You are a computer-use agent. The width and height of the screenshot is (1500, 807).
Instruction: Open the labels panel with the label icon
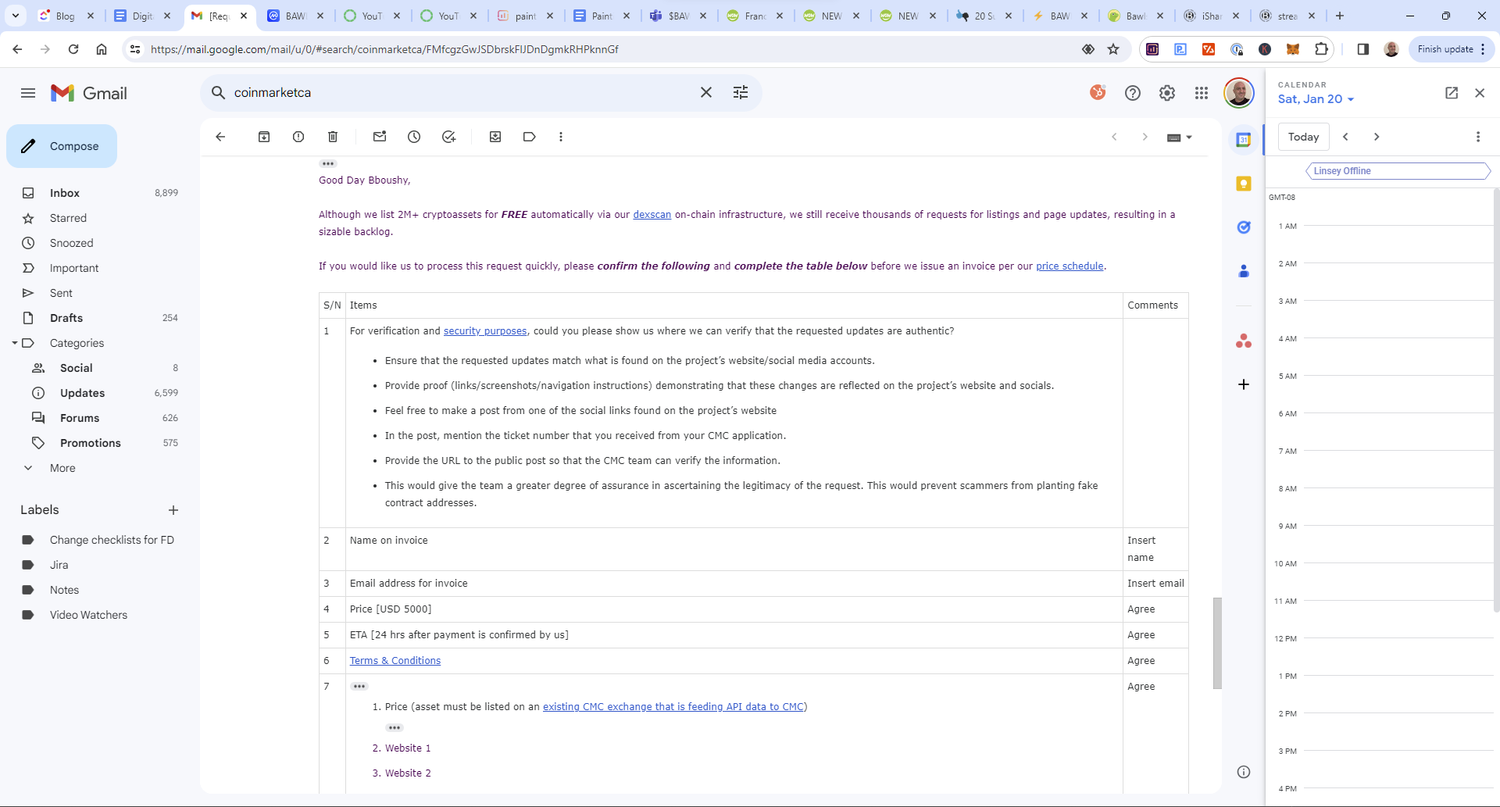529,136
